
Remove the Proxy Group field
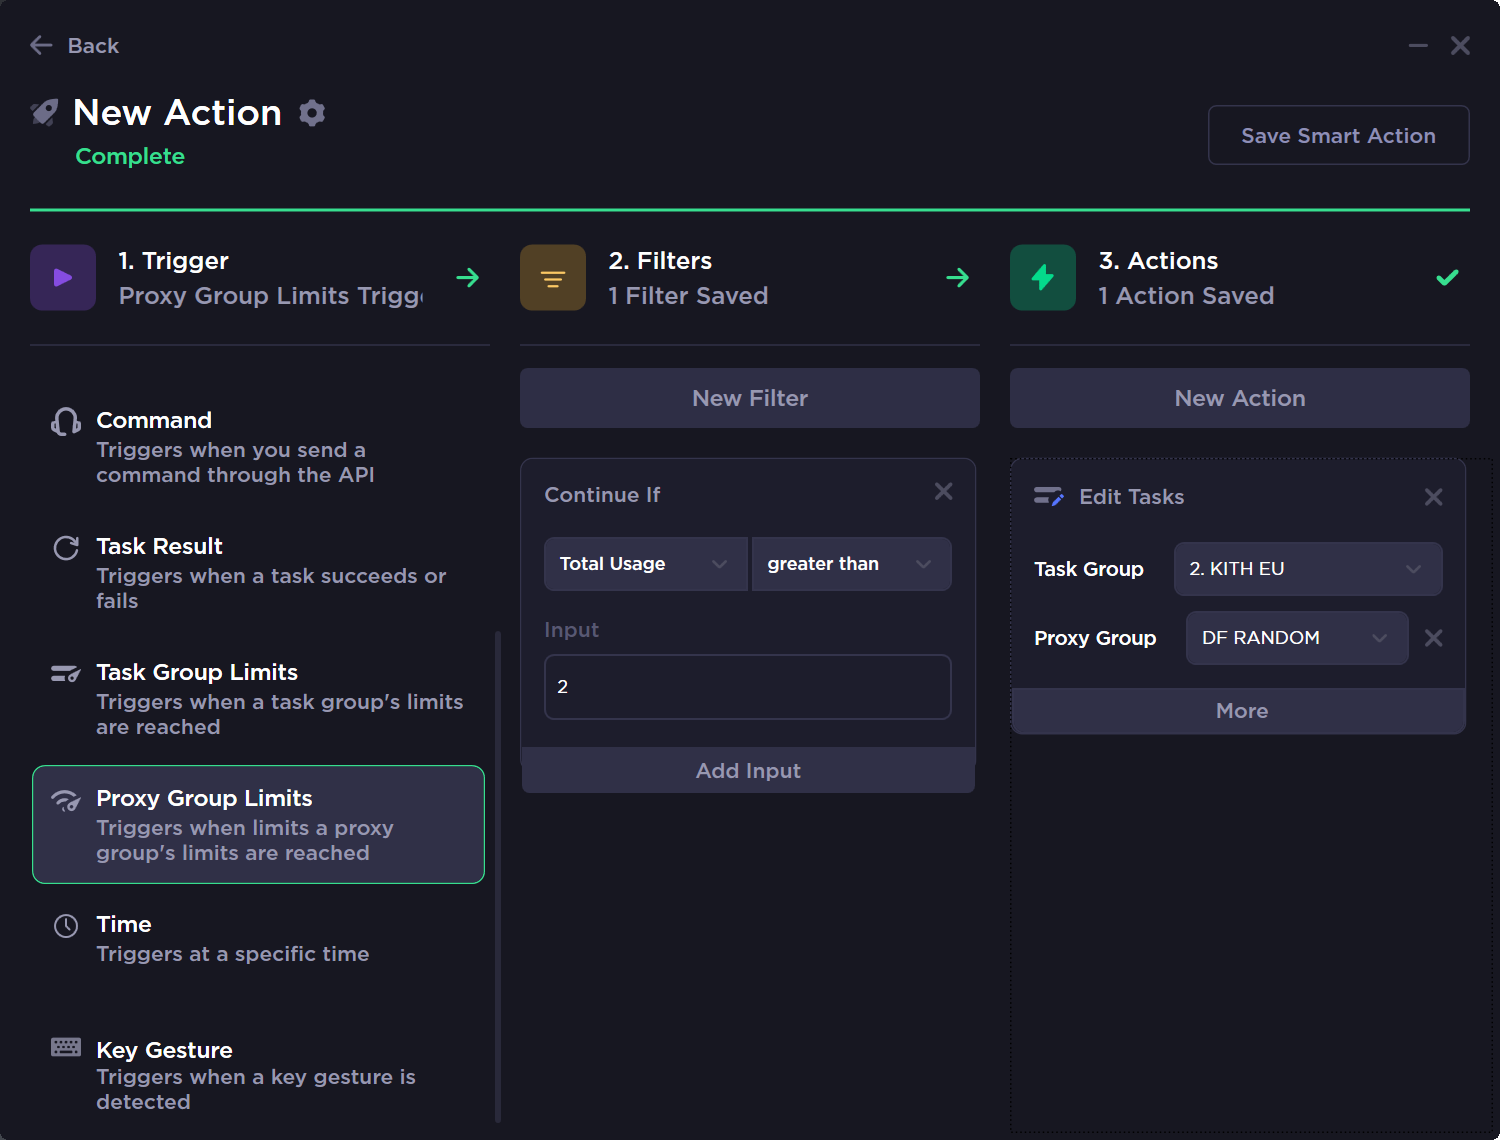click(x=1433, y=638)
